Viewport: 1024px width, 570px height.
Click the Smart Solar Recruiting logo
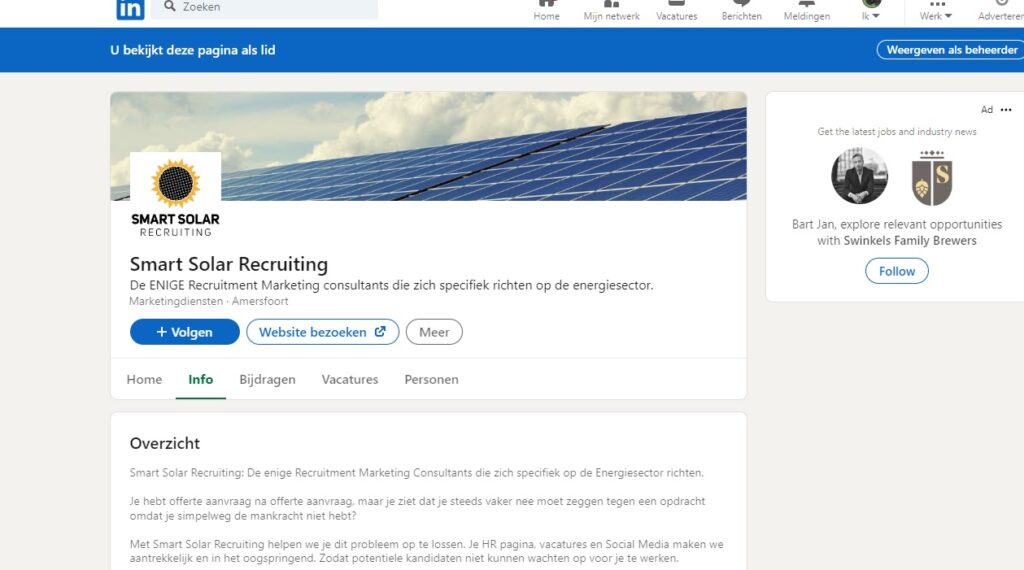pyautogui.click(x=176, y=196)
